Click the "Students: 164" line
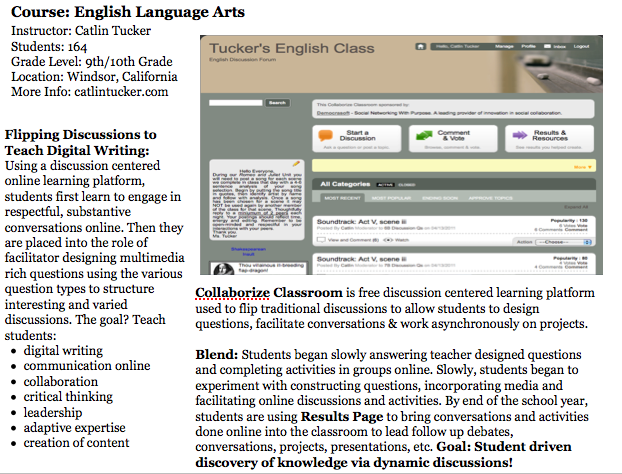The image size is (622, 474). click(49, 46)
